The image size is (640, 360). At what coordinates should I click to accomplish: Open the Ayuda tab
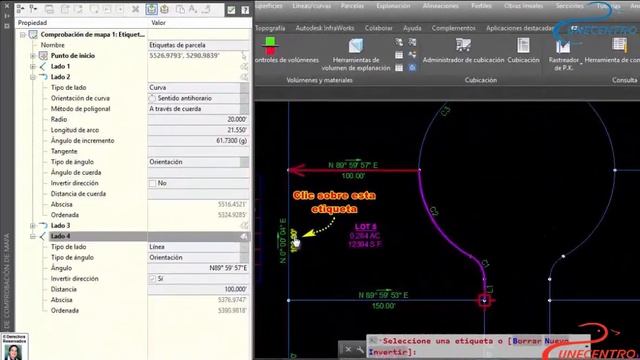pyautogui.click(x=412, y=28)
